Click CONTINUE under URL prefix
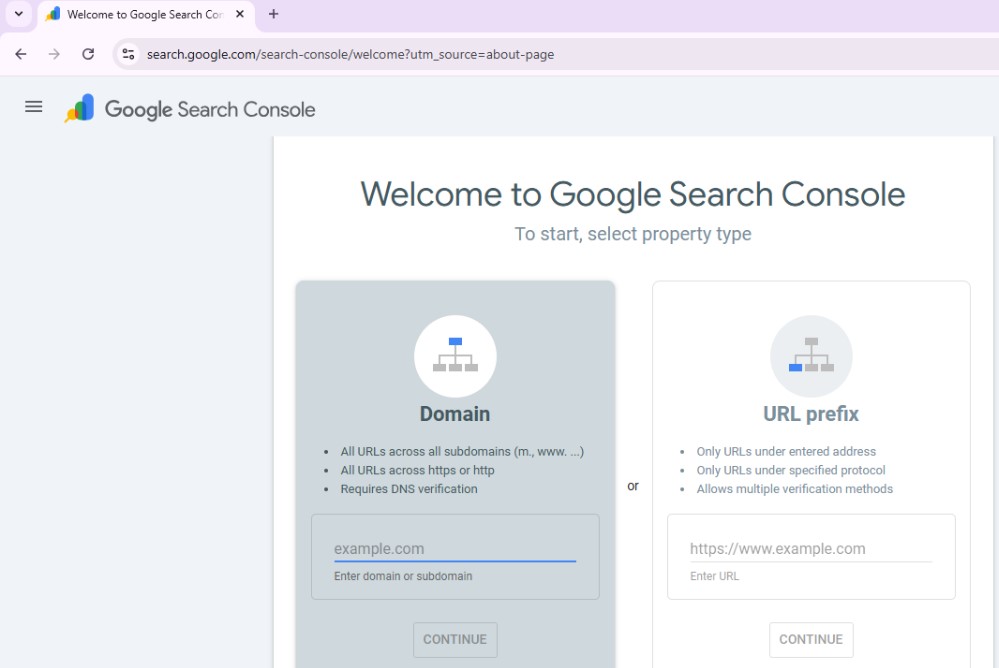 811,639
